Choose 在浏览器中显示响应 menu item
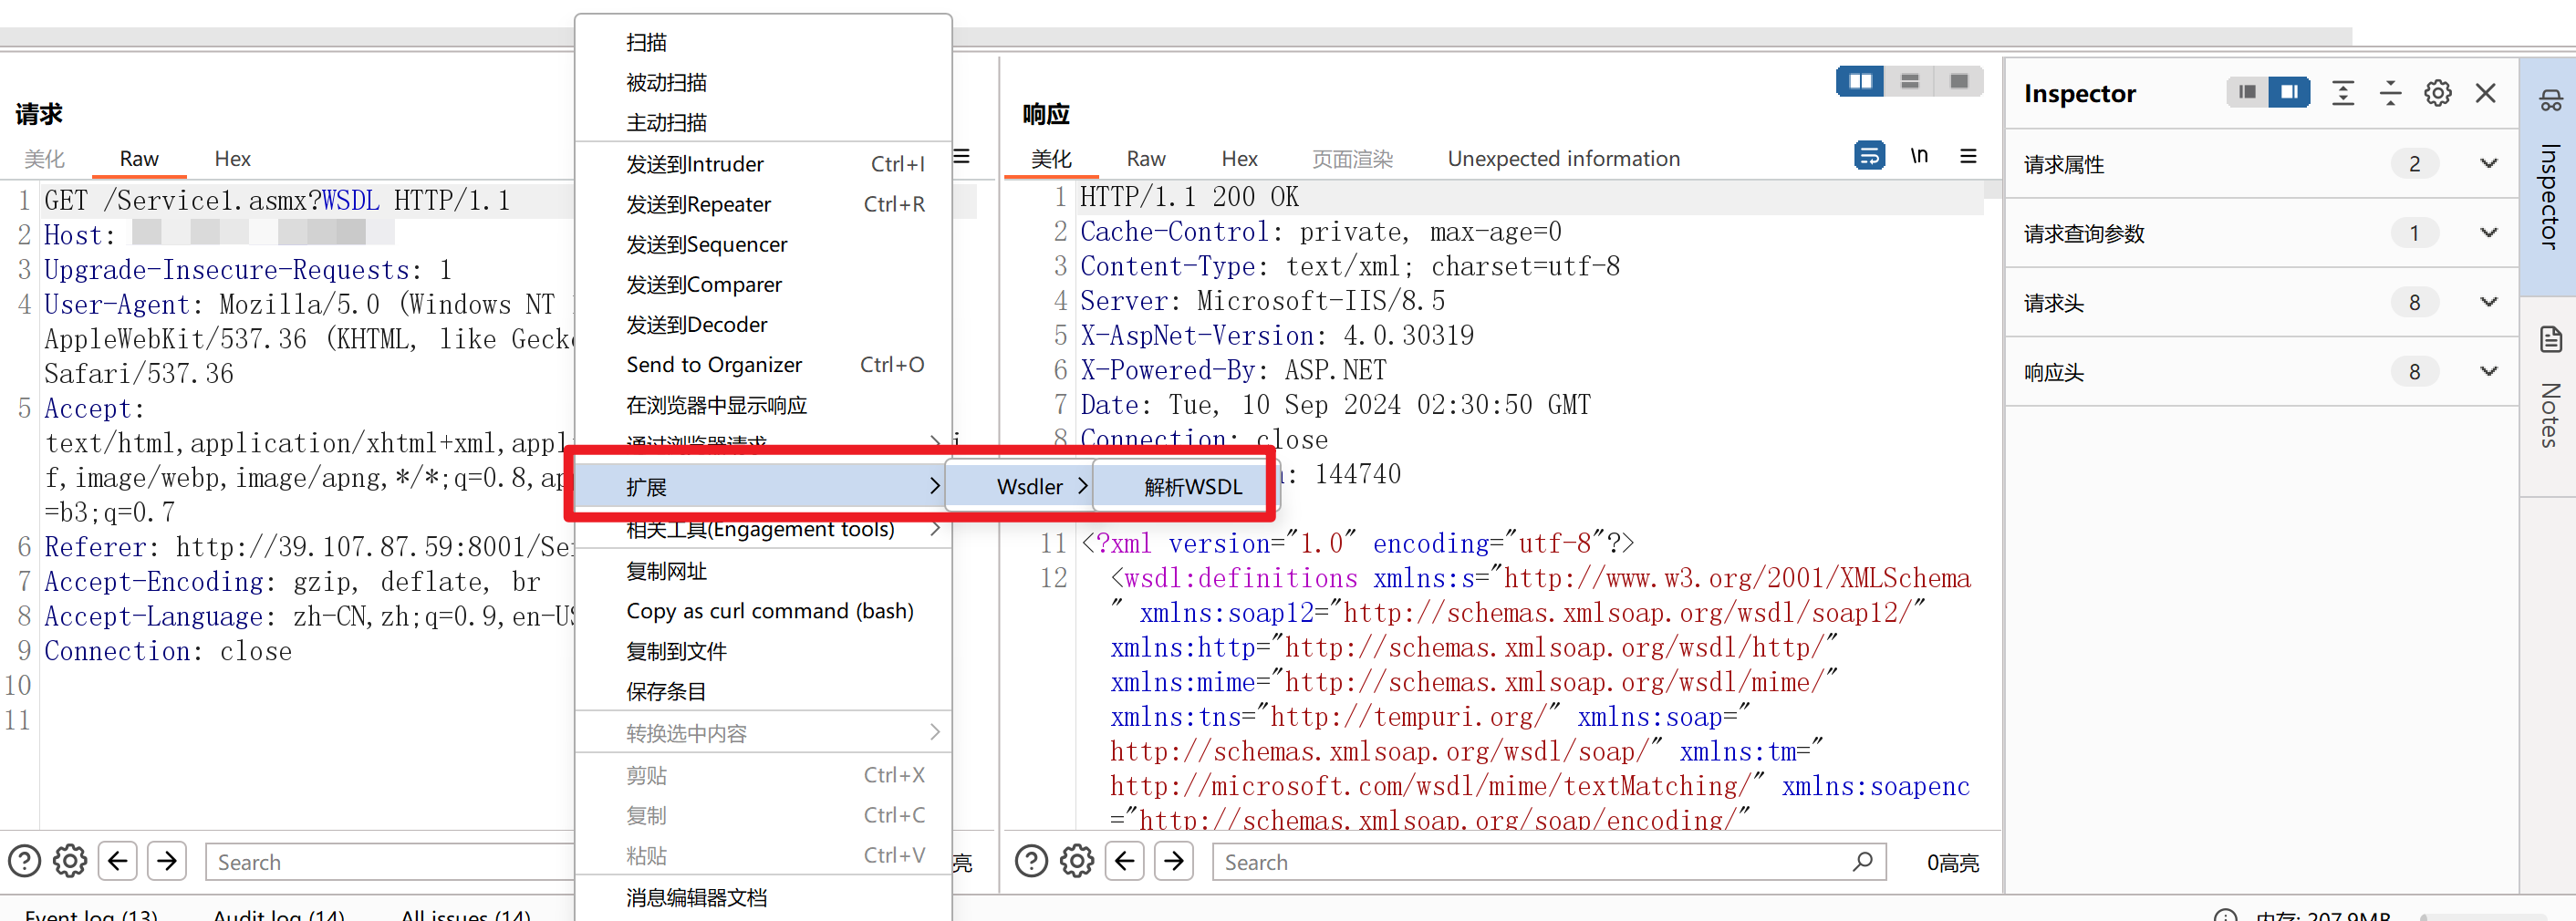2576x921 pixels. pos(763,405)
